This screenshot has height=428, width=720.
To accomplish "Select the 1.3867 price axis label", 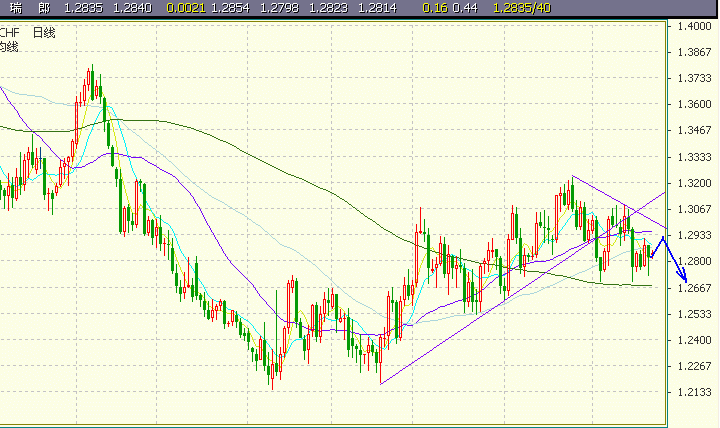I will (x=694, y=52).
